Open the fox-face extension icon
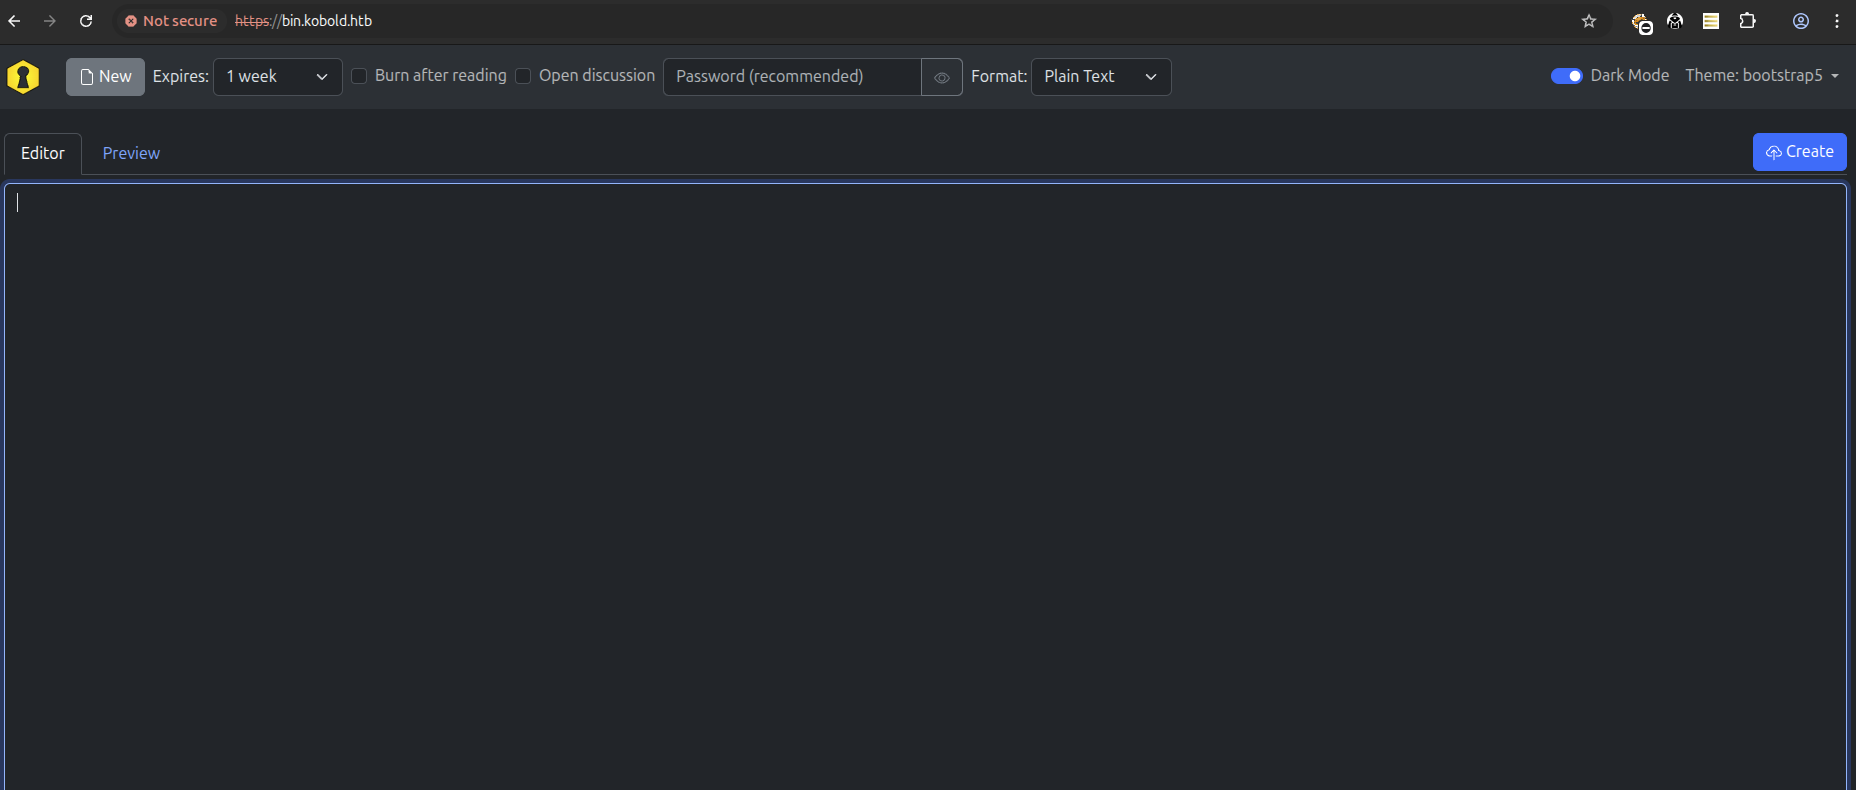Viewport: 1856px width, 790px height. (x=1675, y=21)
